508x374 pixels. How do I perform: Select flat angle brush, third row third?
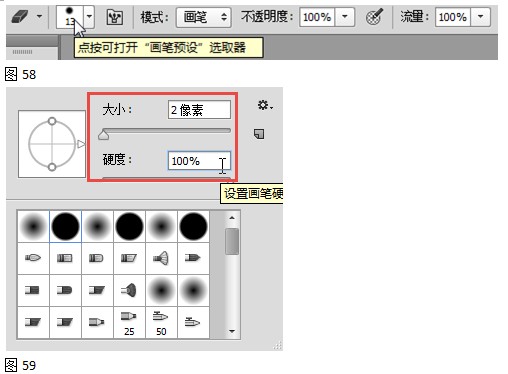pos(97,290)
